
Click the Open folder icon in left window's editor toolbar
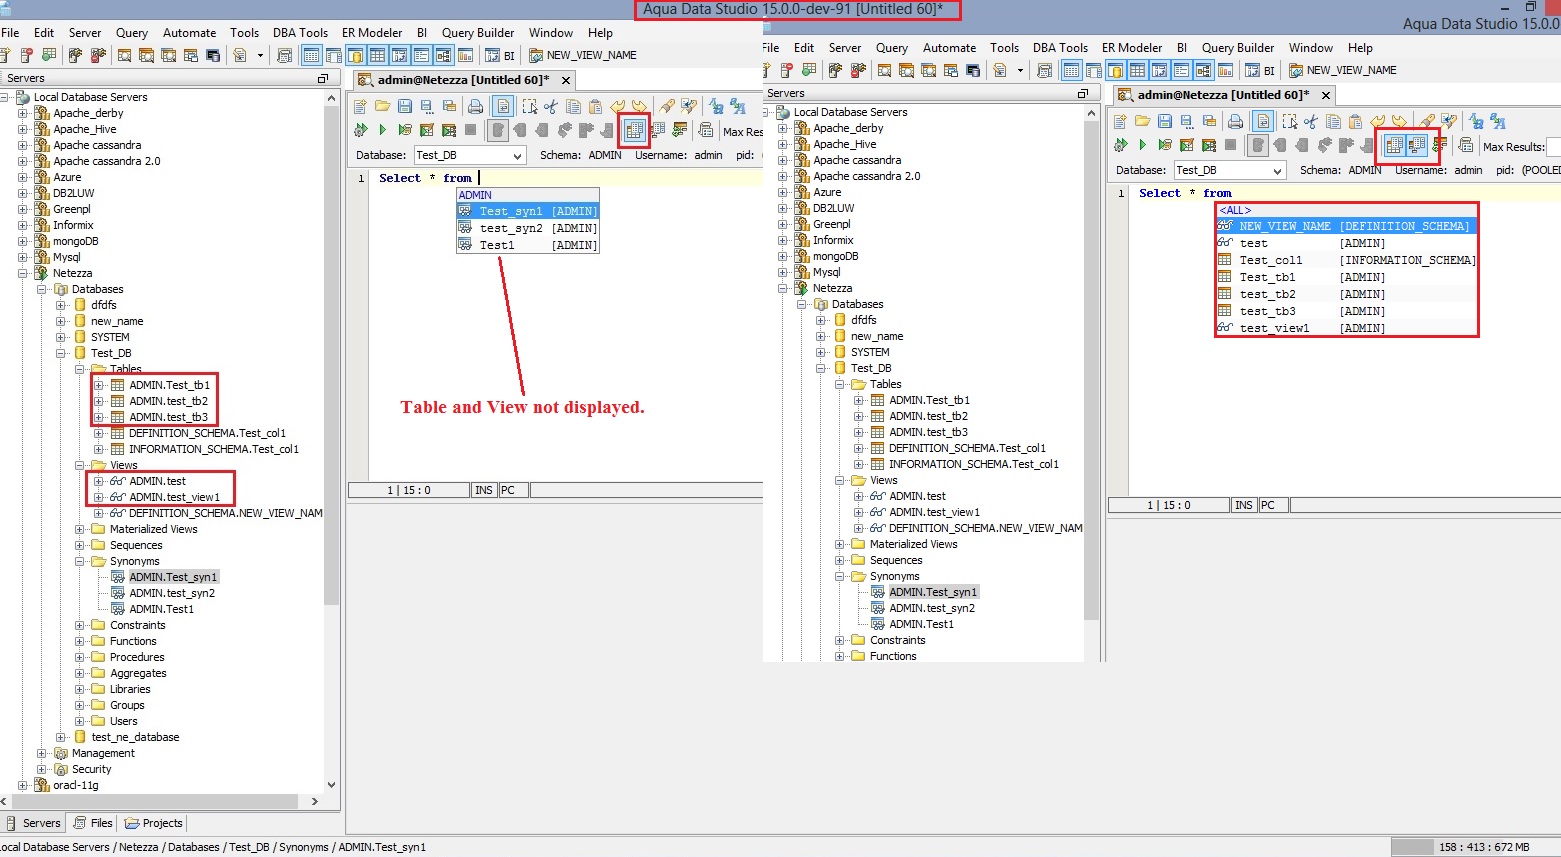click(382, 106)
